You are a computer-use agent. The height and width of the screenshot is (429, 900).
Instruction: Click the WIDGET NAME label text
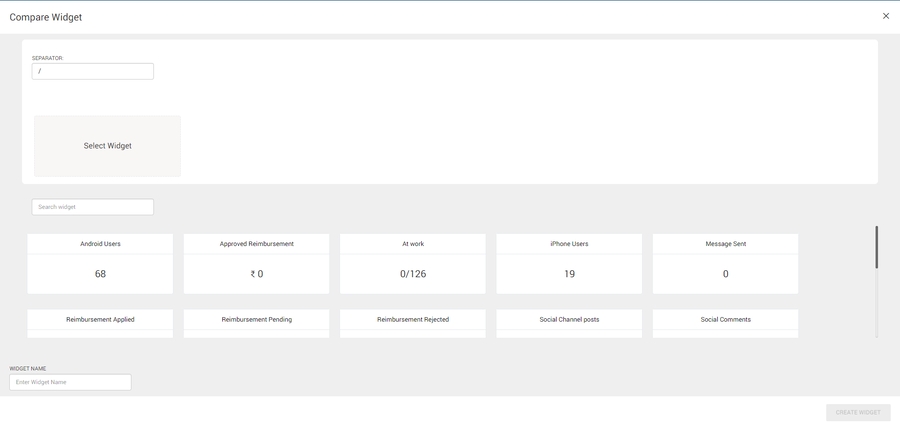pyautogui.click(x=28, y=369)
